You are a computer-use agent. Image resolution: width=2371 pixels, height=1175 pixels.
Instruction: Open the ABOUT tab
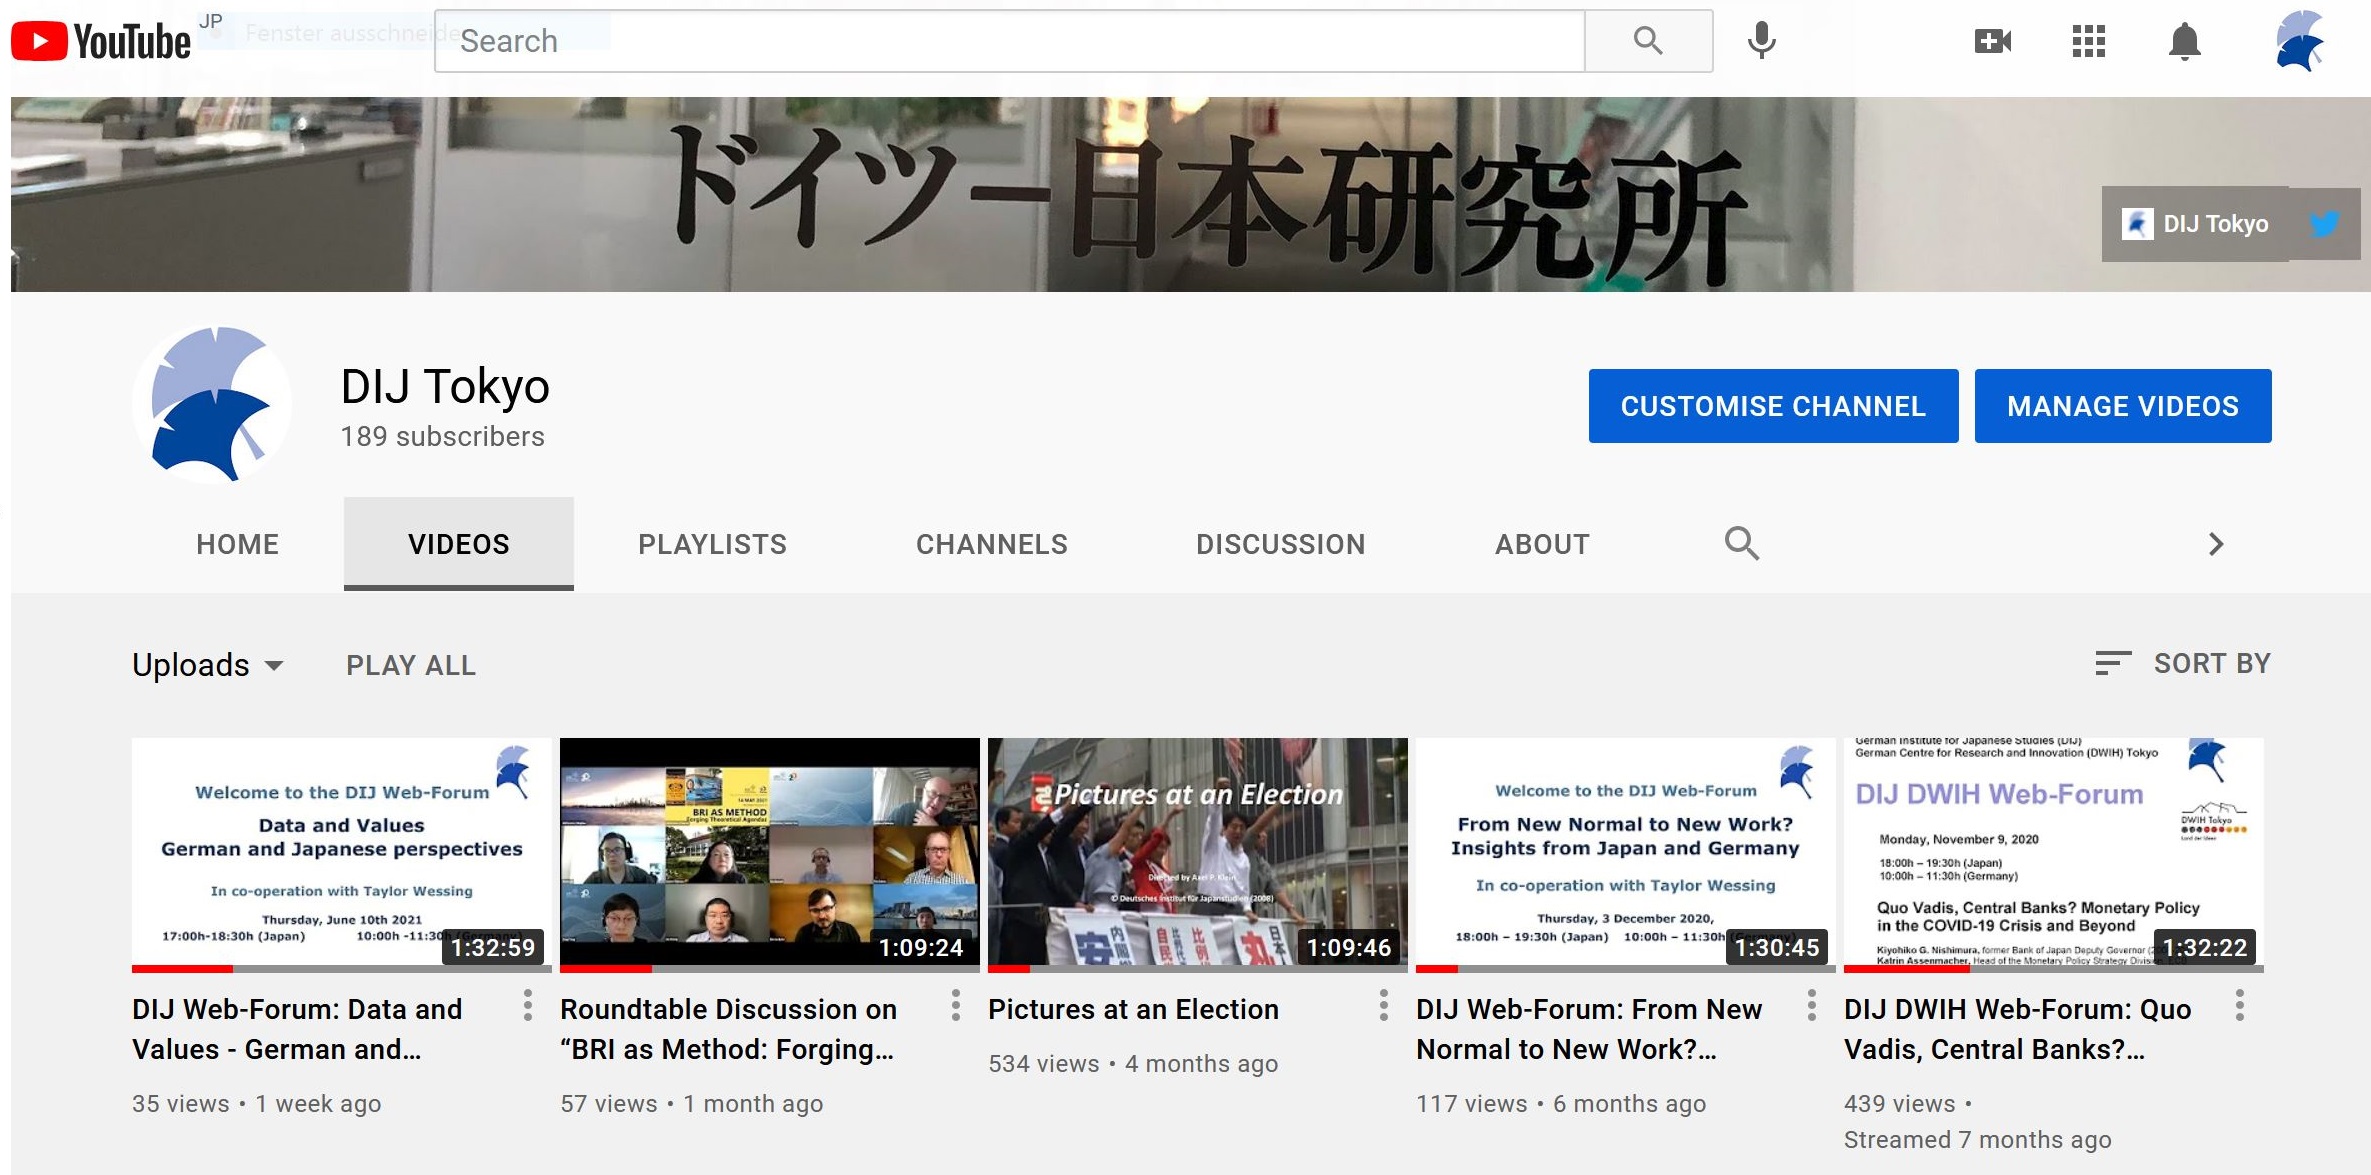(1542, 544)
